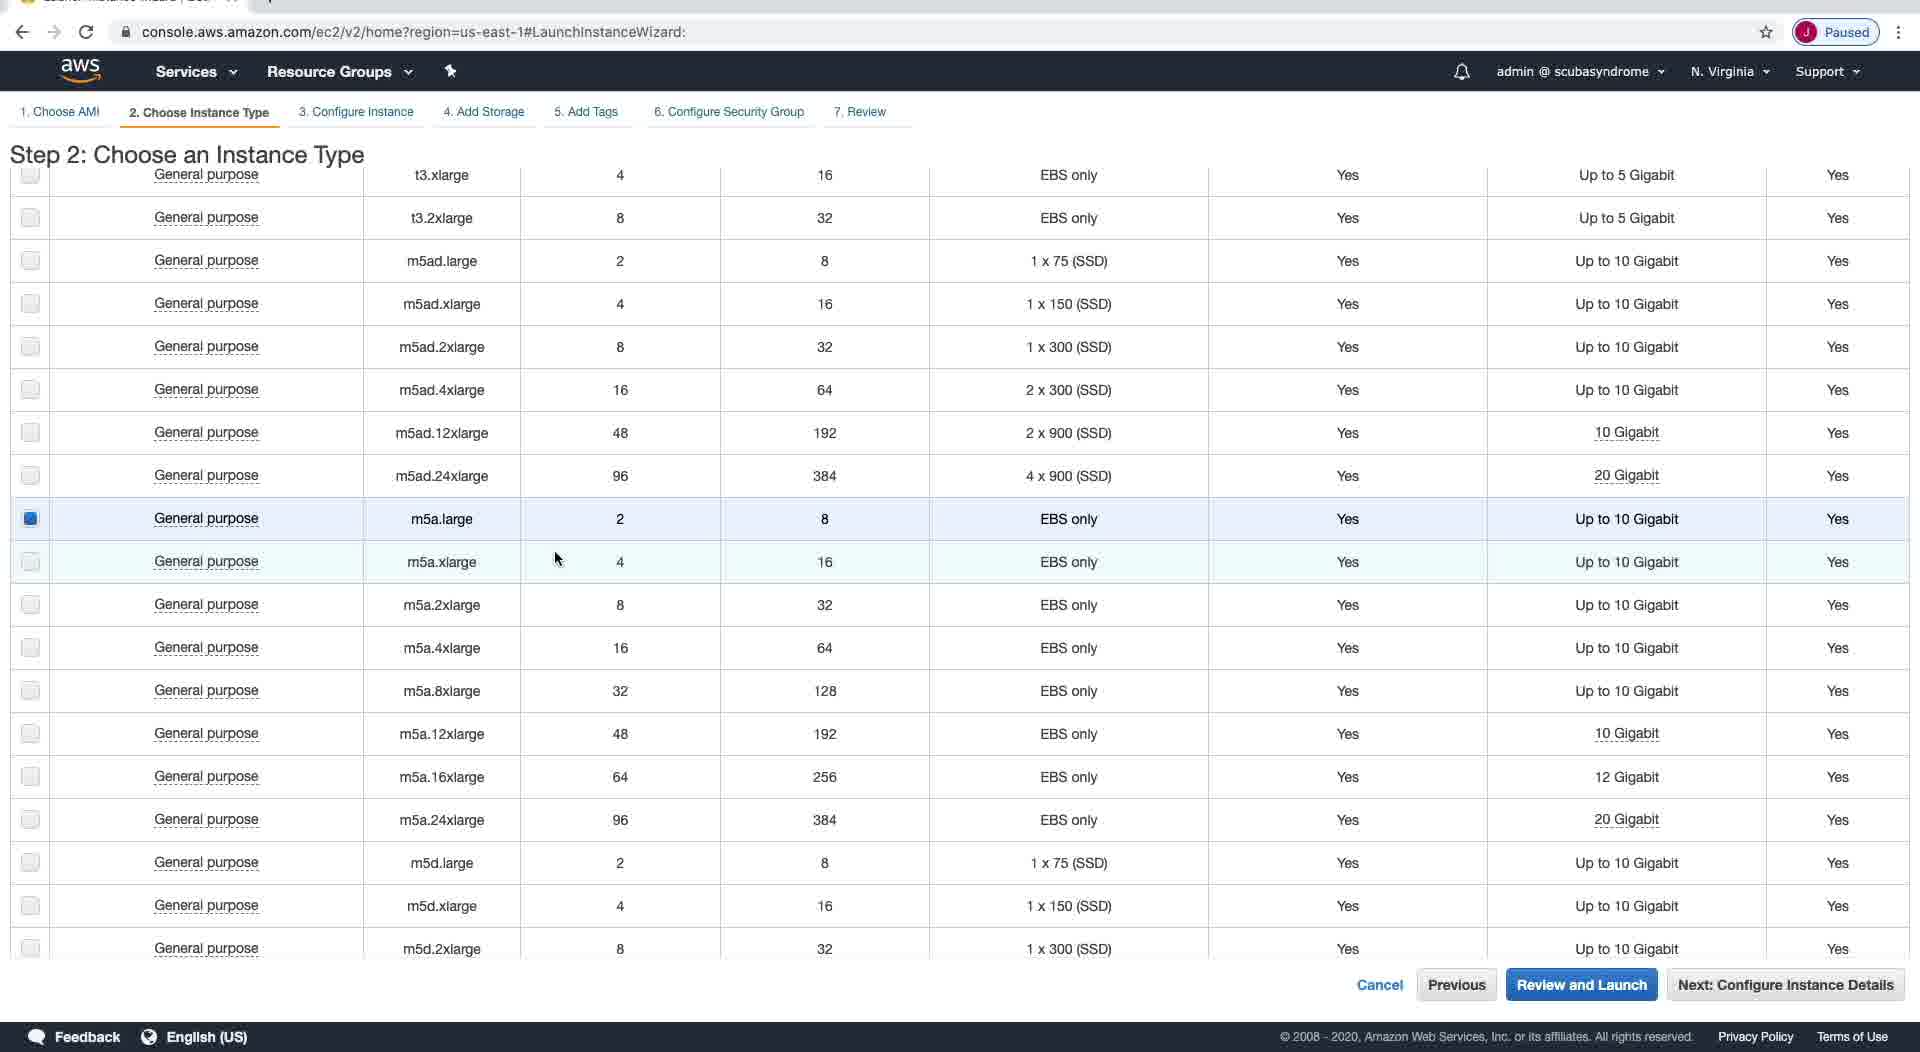Check the m5a.2xlarge row checkbox

[30, 605]
